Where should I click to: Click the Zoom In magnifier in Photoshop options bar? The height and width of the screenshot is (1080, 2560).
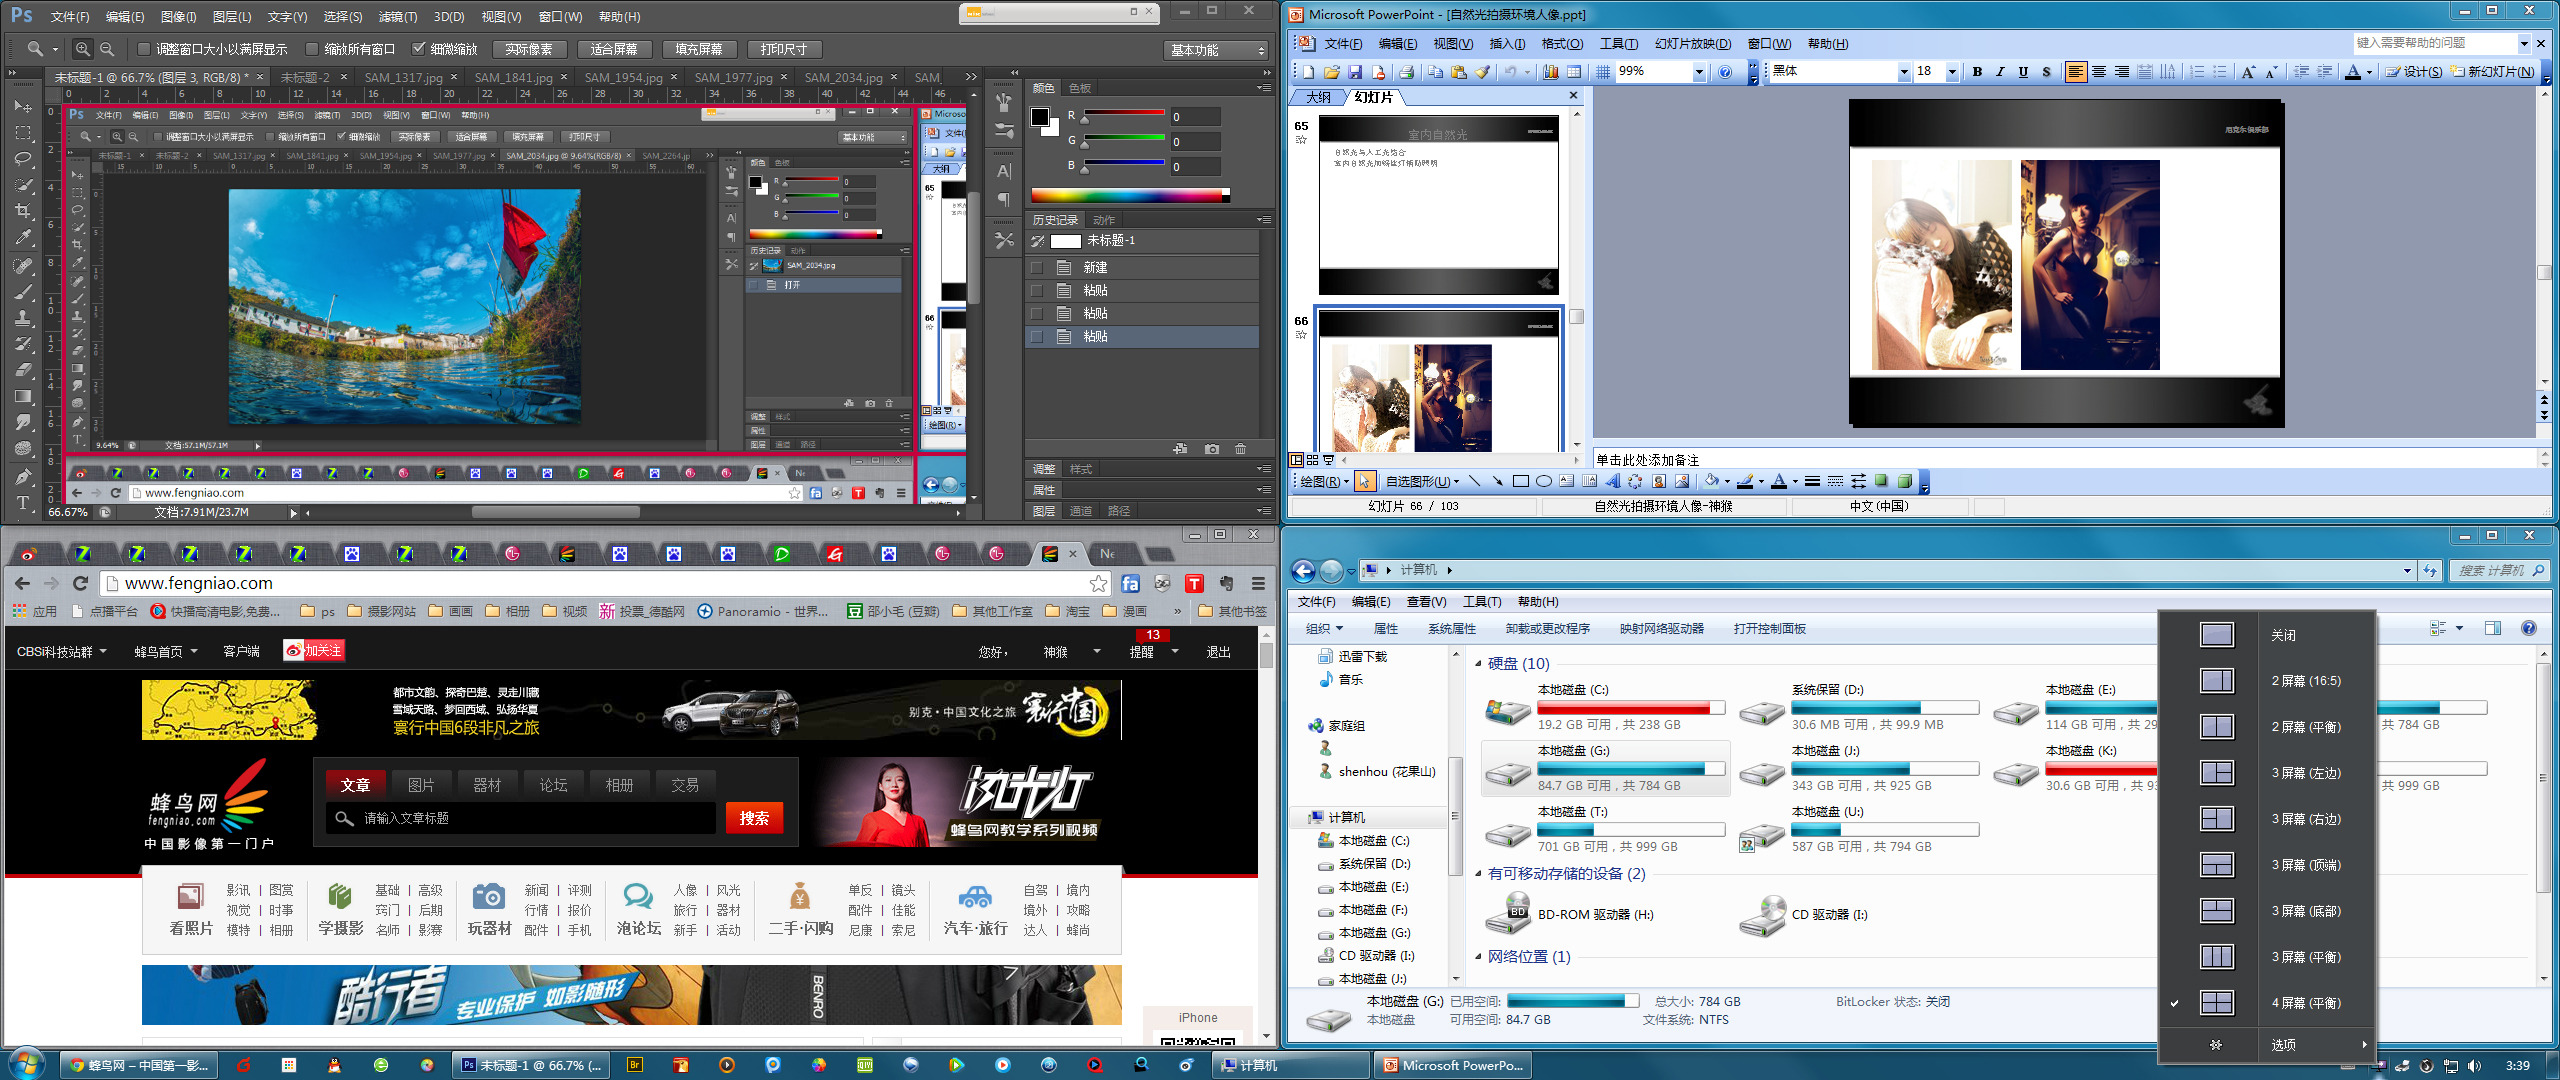pos(83,49)
